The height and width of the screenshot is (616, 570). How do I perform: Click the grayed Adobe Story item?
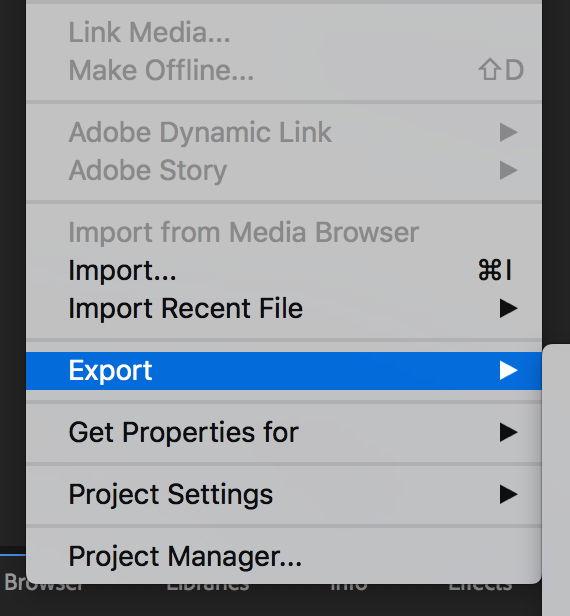284,170
